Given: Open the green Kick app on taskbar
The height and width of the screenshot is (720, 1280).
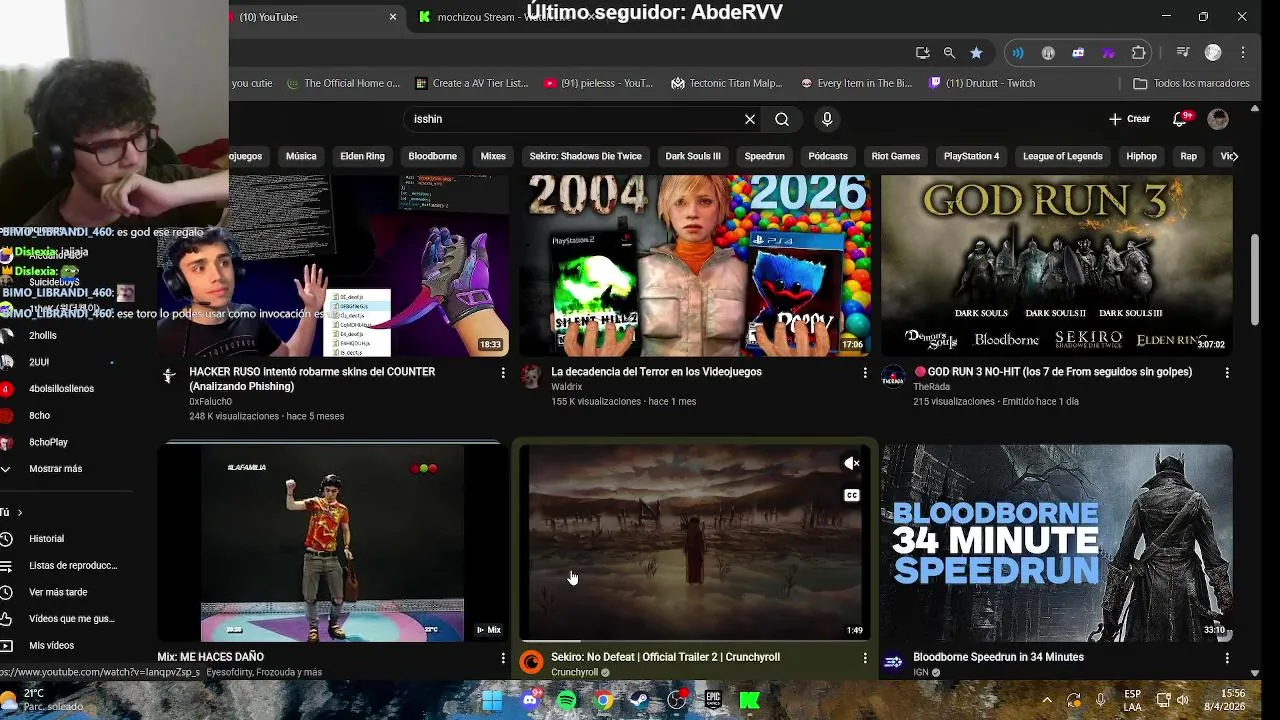Looking at the screenshot, I should point(750,700).
